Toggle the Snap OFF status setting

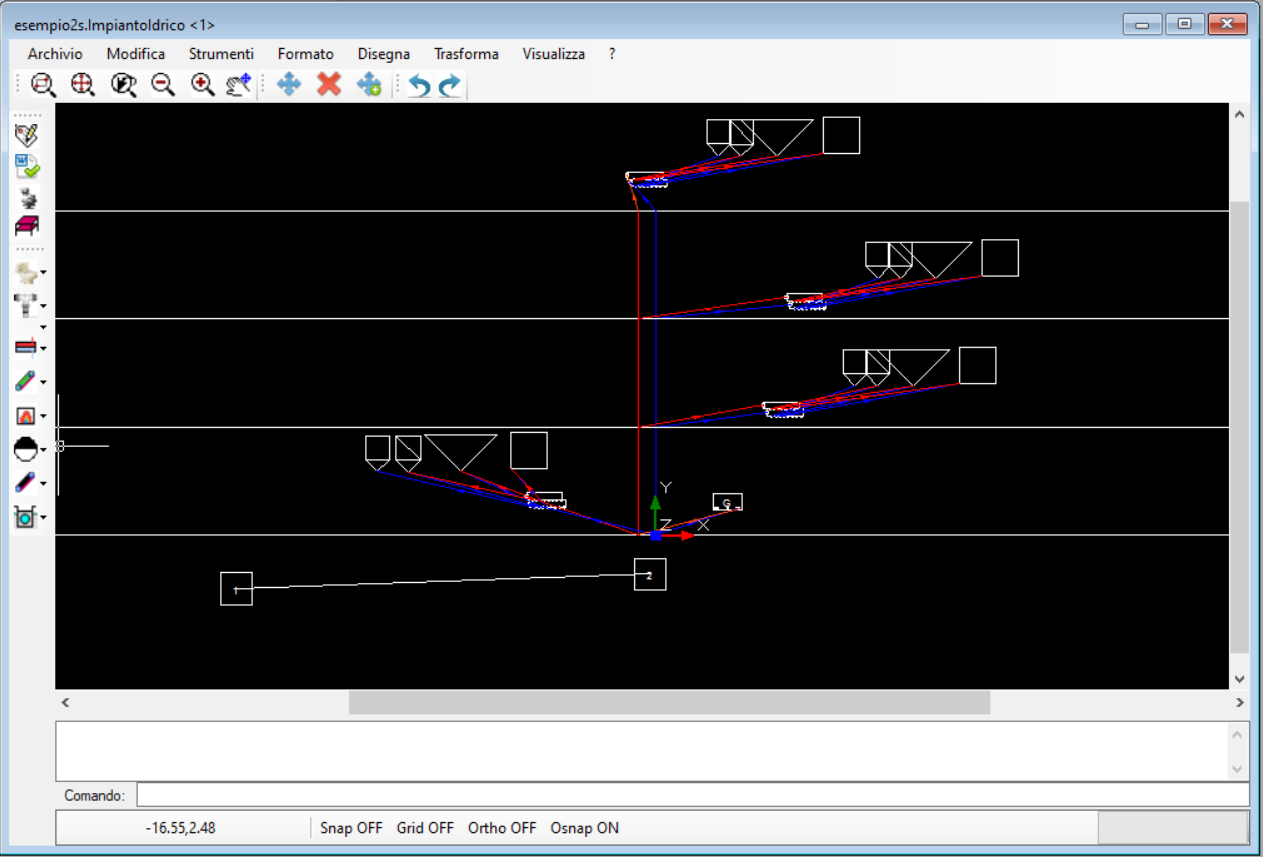click(x=351, y=828)
